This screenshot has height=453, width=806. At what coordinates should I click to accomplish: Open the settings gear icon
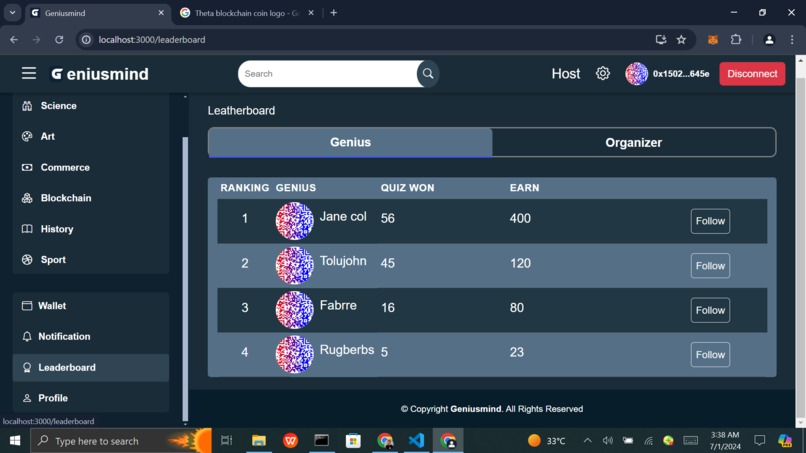click(602, 74)
